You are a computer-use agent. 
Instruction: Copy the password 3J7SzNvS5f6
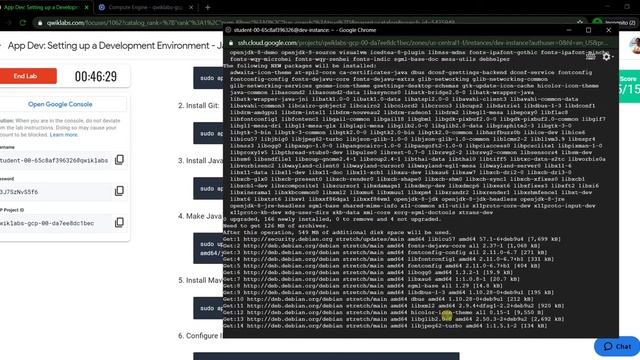[119, 191]
